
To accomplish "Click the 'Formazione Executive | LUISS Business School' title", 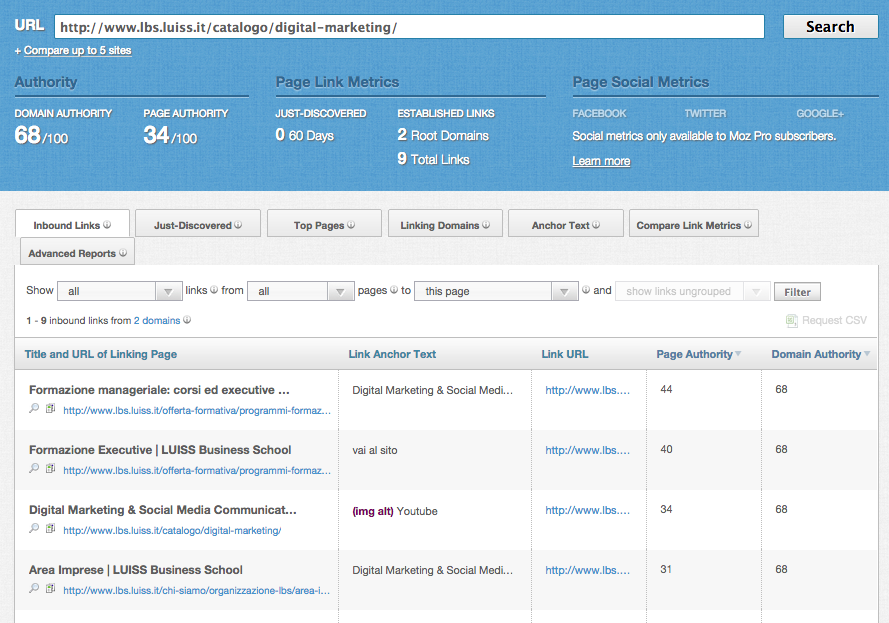I will click(160, 450).
